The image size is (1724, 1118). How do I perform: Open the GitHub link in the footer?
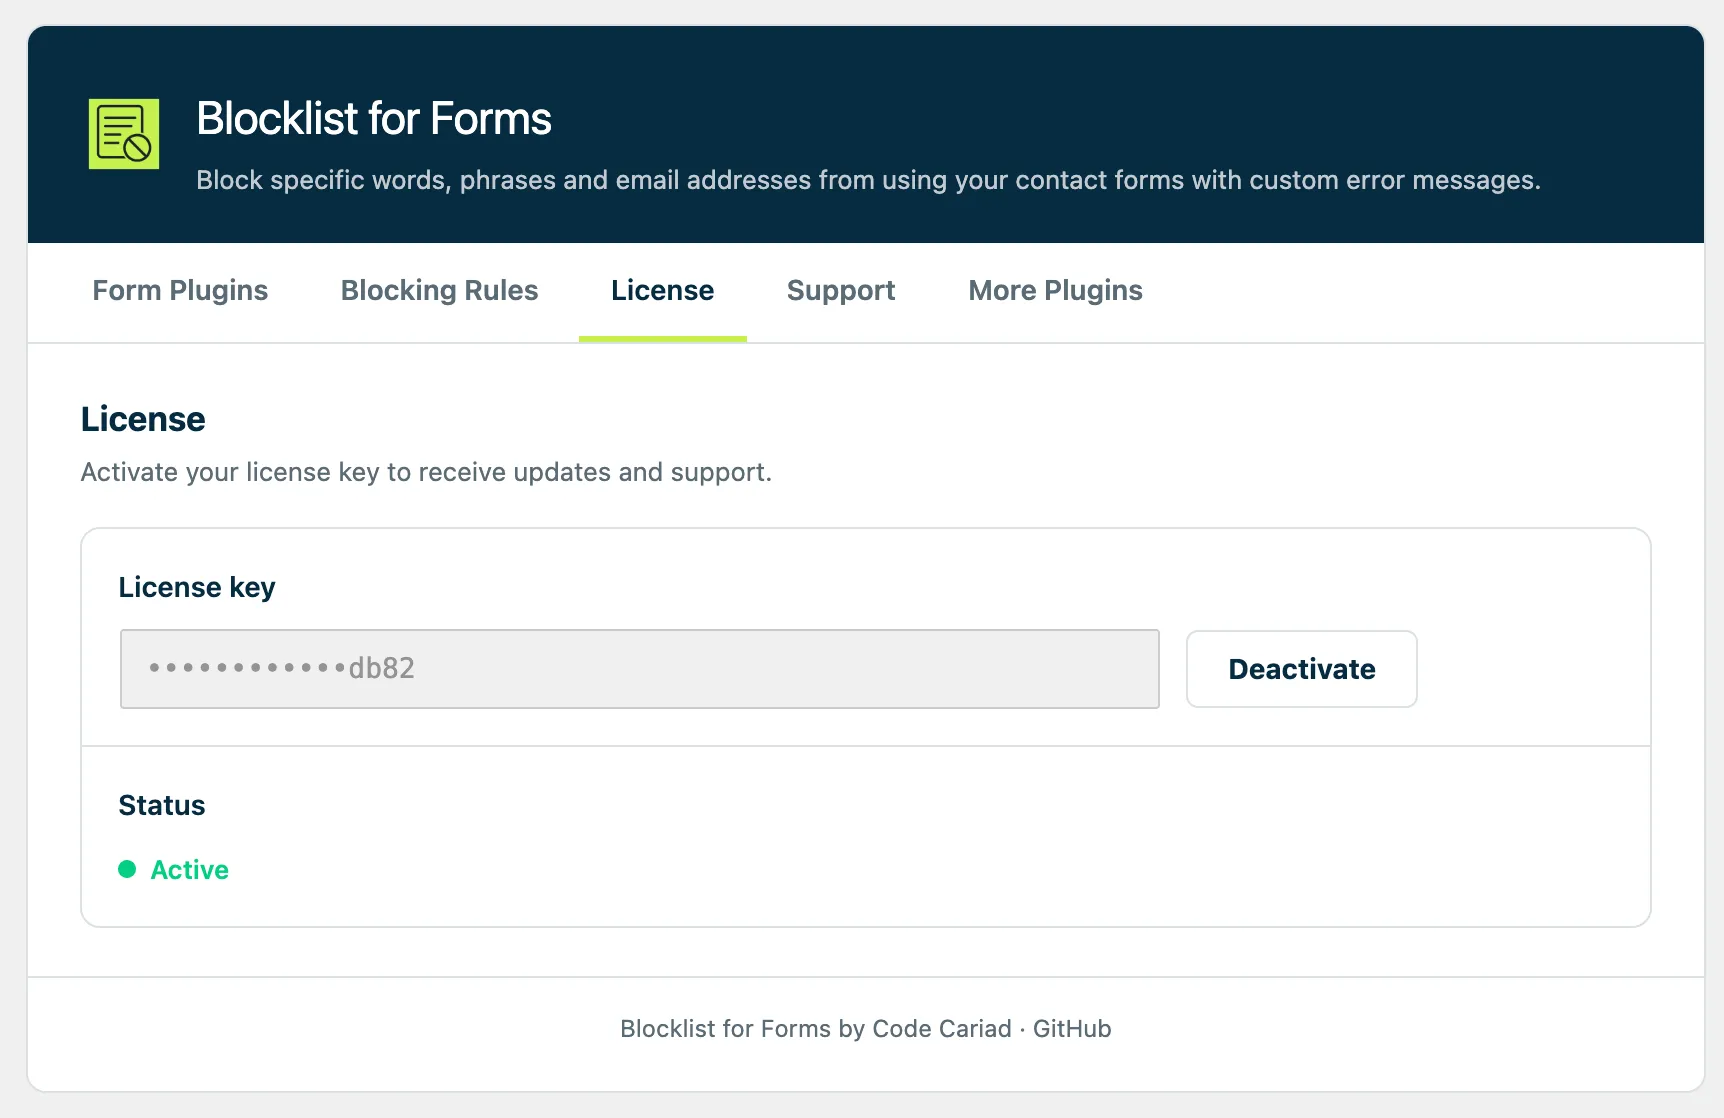1072,1029
